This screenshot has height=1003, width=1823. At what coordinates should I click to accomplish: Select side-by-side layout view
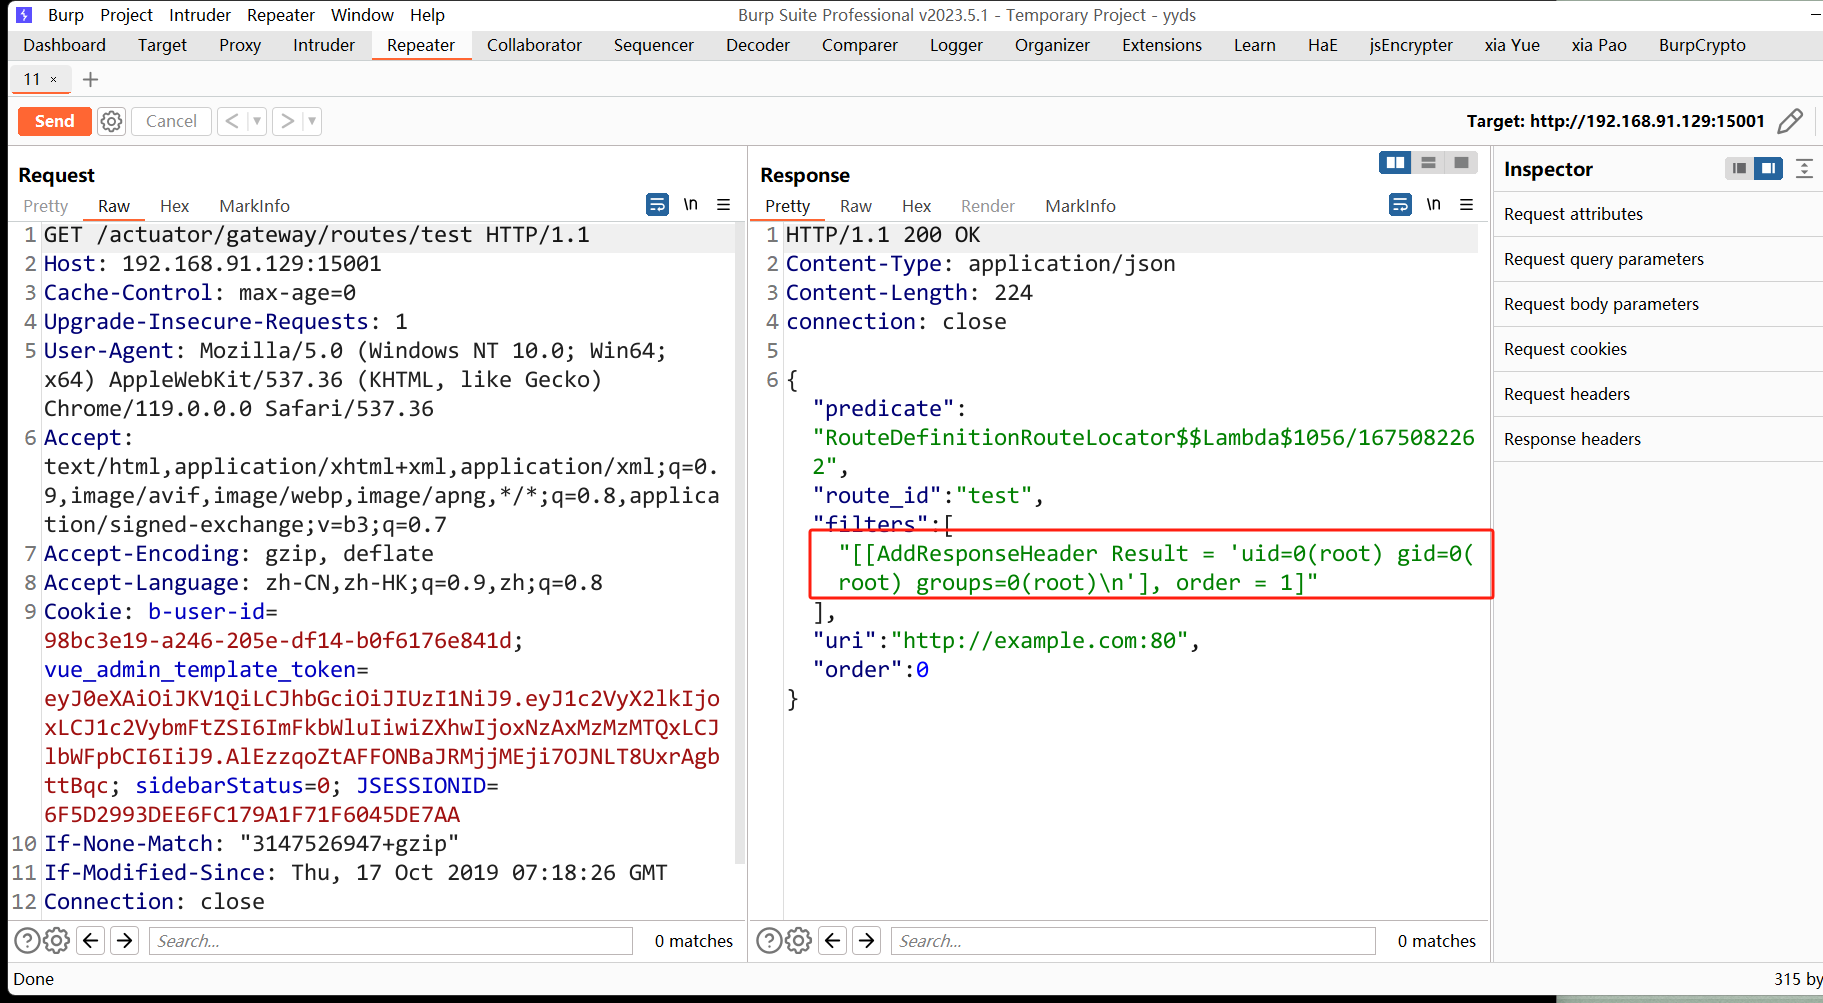(1395, 162)
